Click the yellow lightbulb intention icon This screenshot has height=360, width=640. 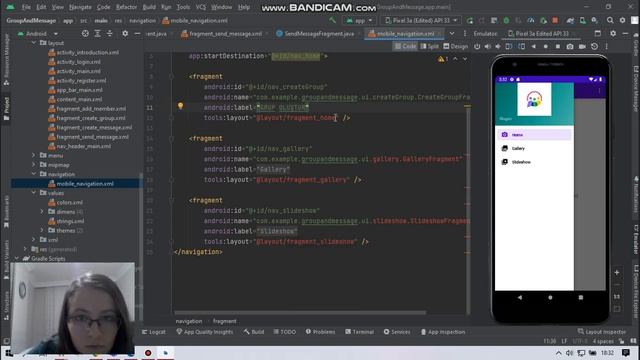(x=180, y=106)
